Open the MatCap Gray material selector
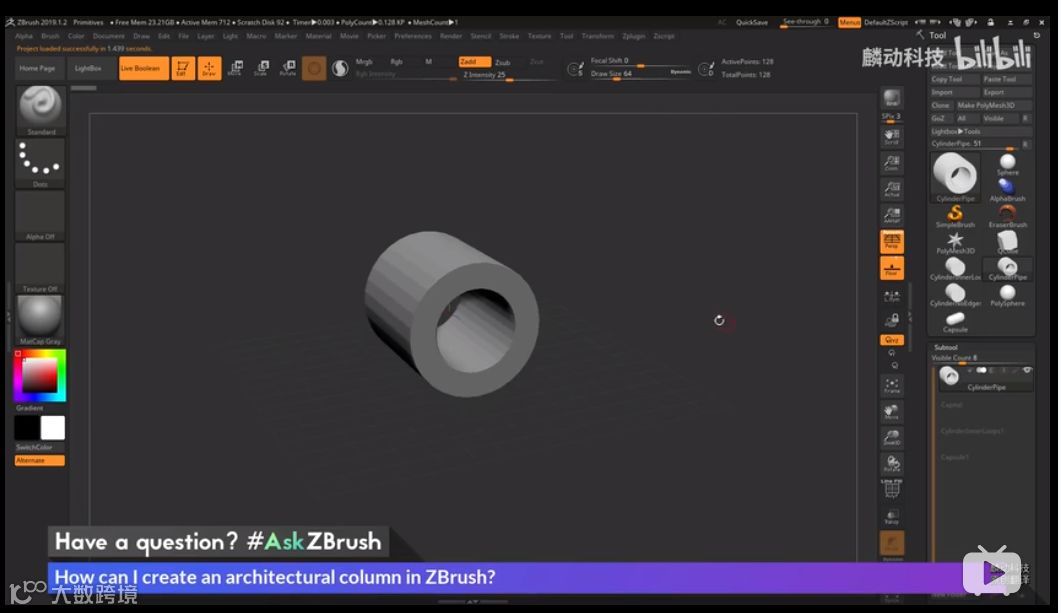The height and width of the screenshot is (613, 1061). pyautogui.click(x=41, y=320)
